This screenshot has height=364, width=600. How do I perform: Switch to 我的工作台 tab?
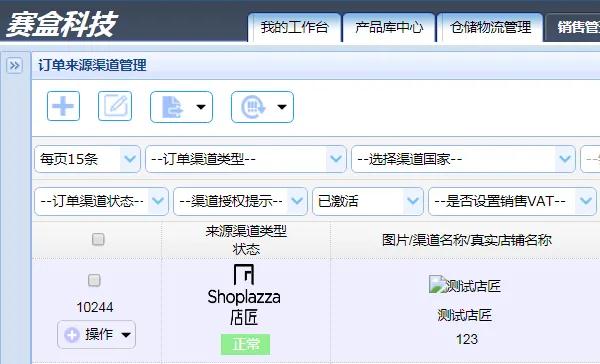click(x=294, y=28)
